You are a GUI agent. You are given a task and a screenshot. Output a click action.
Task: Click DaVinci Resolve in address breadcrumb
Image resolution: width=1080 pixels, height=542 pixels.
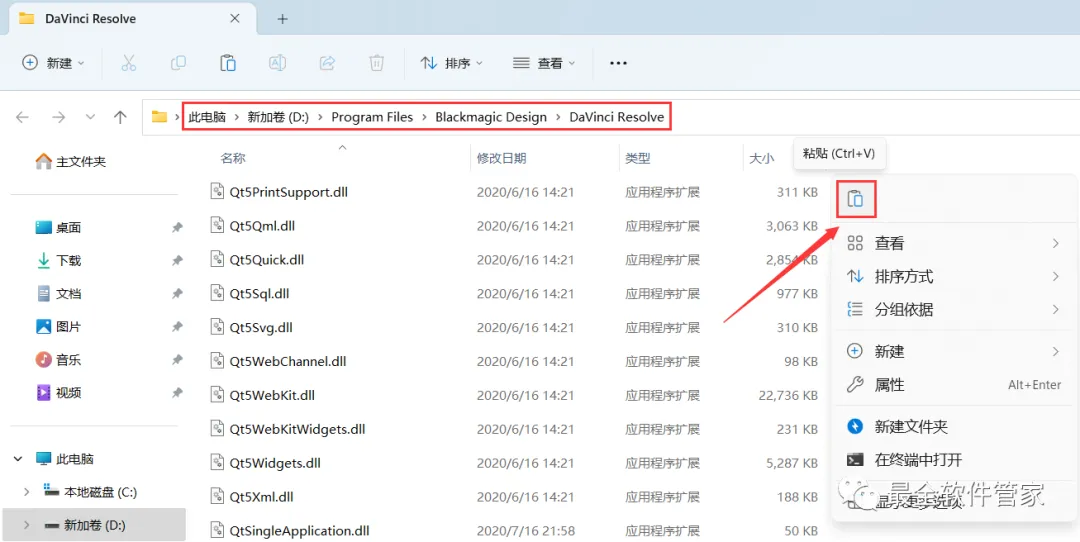(616, 117)
